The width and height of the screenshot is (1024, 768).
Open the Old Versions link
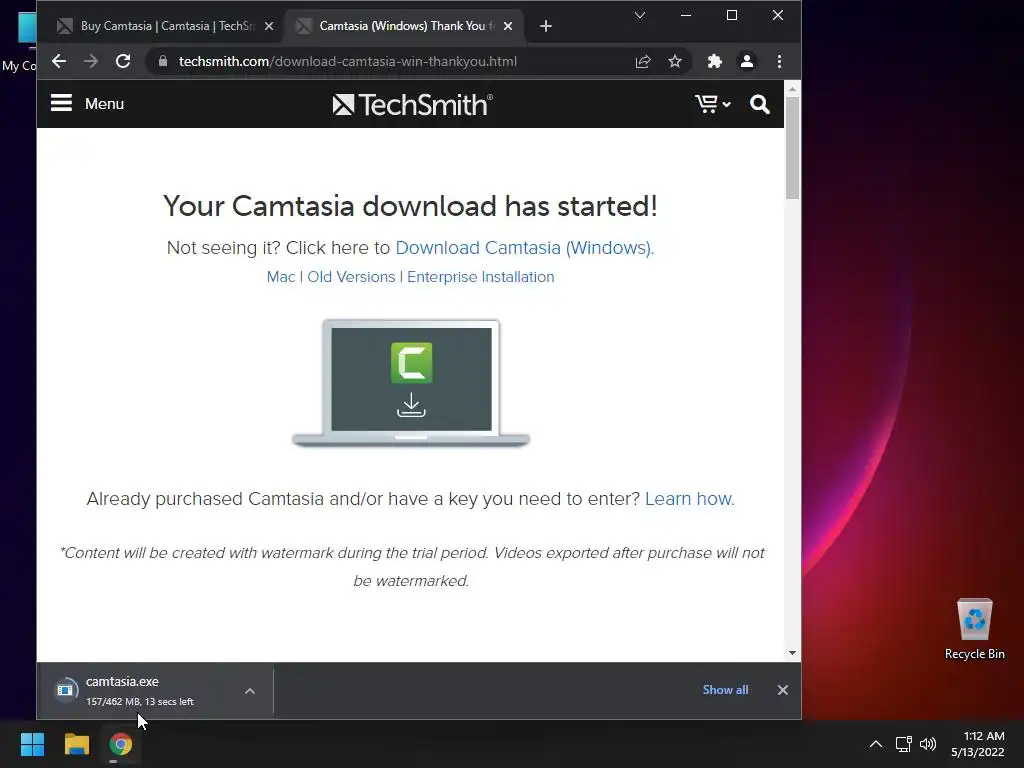[x=351, y=277]
